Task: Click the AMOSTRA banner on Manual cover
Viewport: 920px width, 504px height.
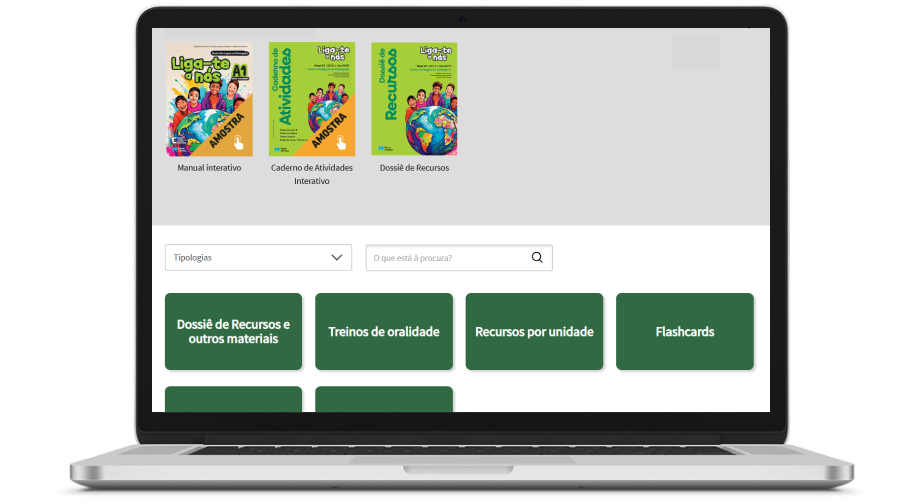Action: pos(226,131)
